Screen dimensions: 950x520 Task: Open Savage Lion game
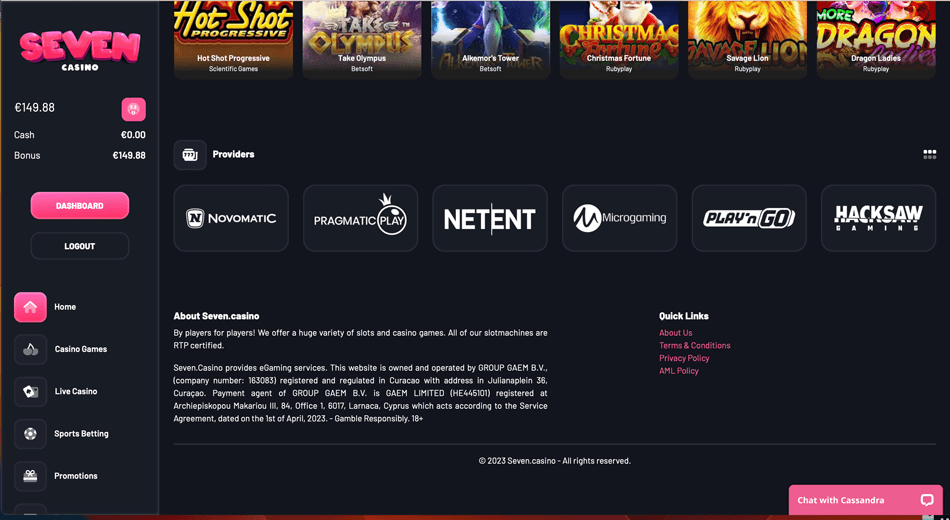(x=747, y=39)
